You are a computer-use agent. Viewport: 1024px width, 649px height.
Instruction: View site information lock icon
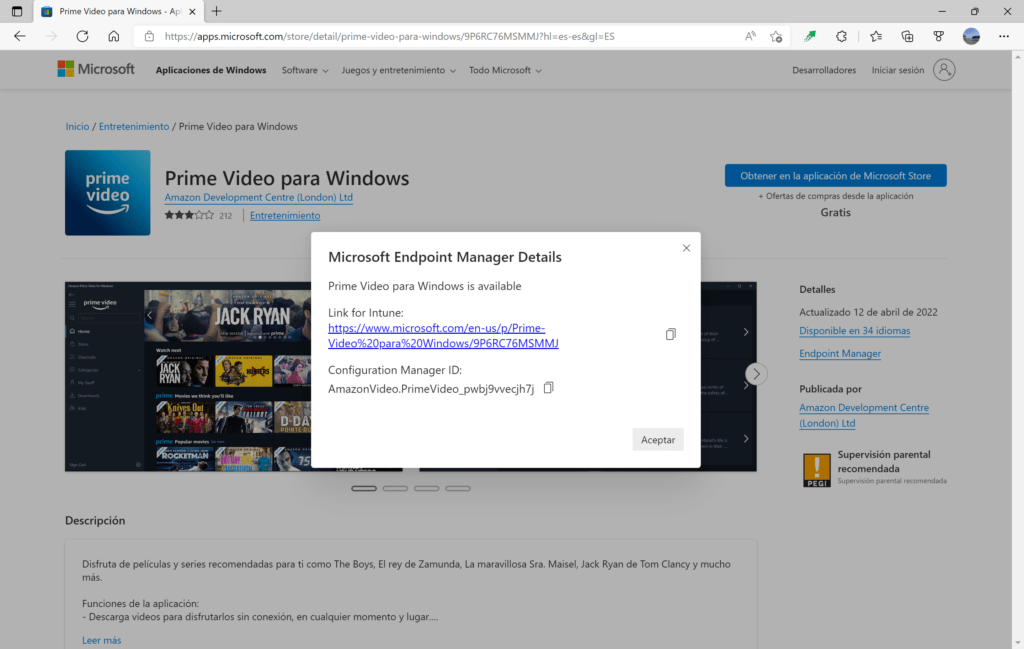click(x=150, y=37)
